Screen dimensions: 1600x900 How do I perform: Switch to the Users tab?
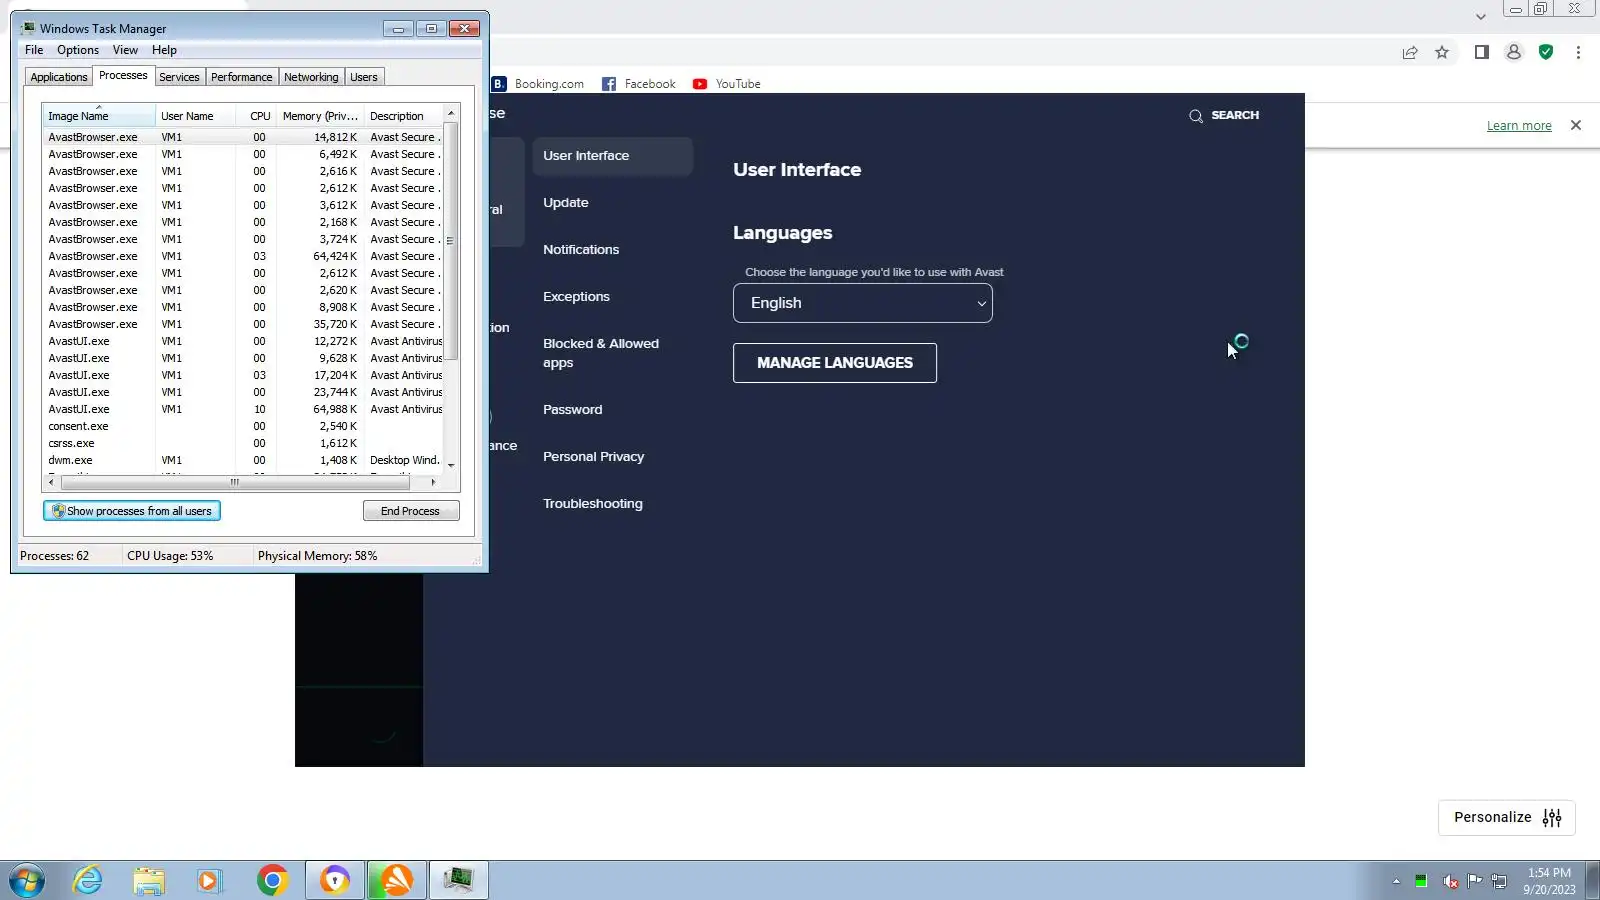[x=364, y=77]
